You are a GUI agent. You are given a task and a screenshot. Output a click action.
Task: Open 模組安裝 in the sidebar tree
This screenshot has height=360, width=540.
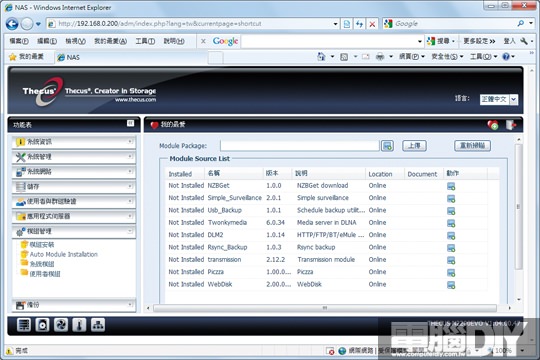click(x=42, y=245)
